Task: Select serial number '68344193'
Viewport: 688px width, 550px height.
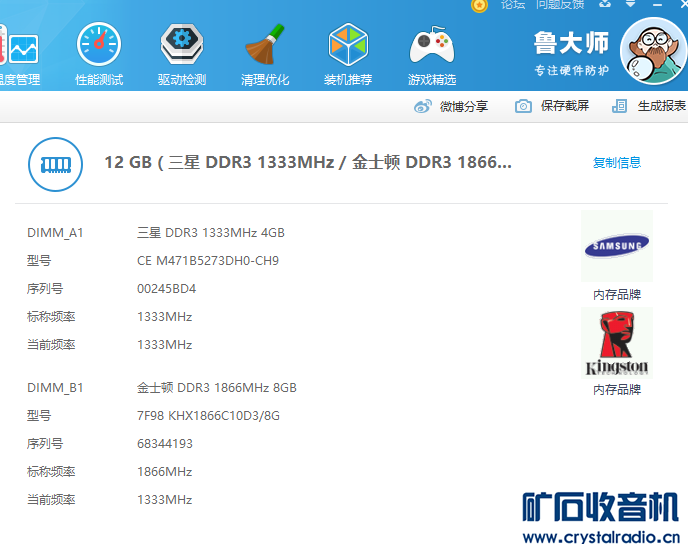Action: pyautogui.click(x=165, y=444)
